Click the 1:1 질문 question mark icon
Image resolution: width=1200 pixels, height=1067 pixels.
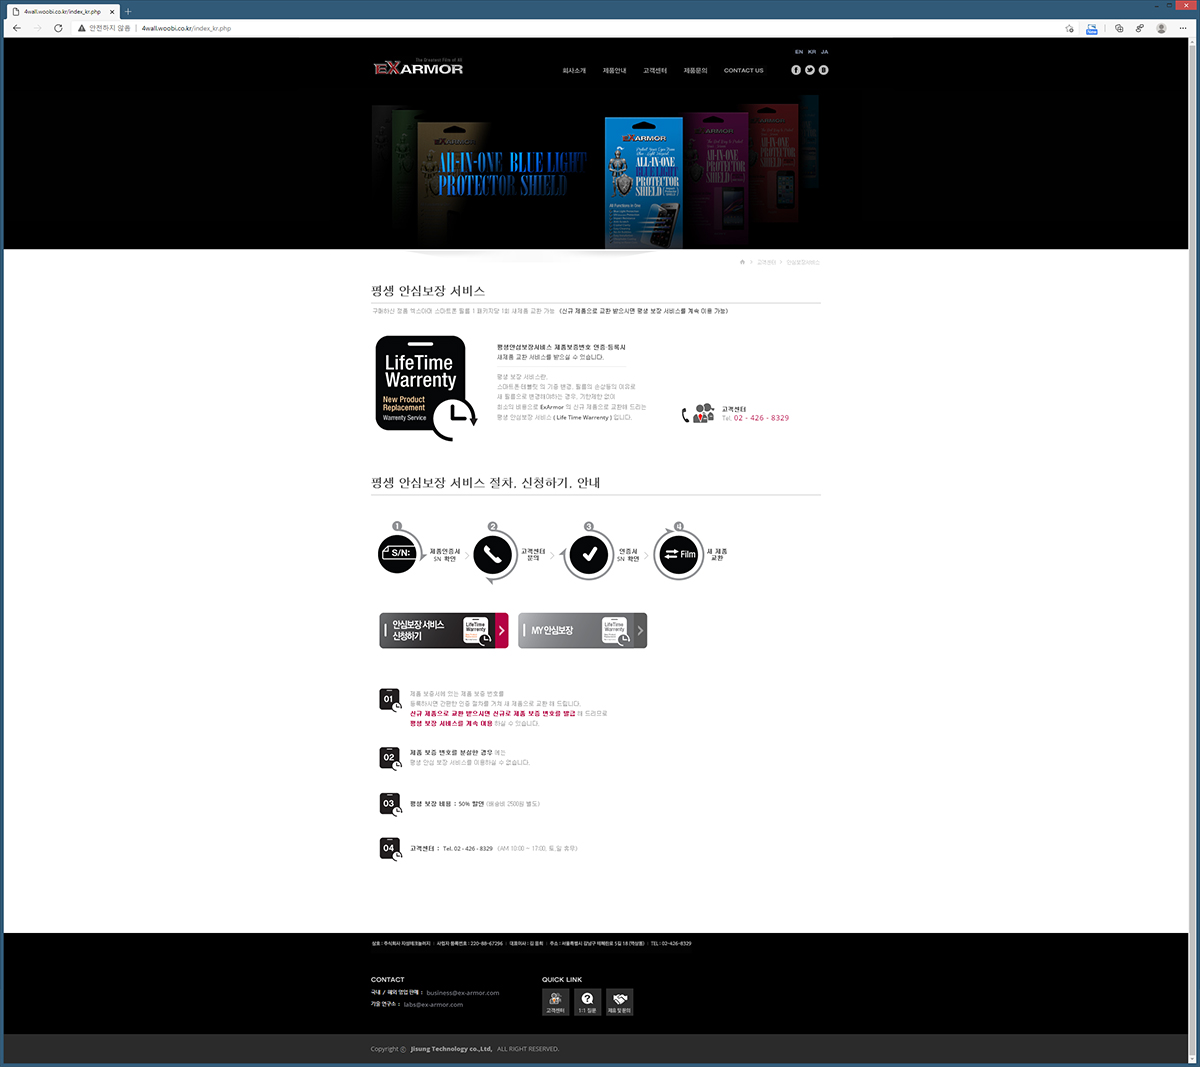(588, 1002)
